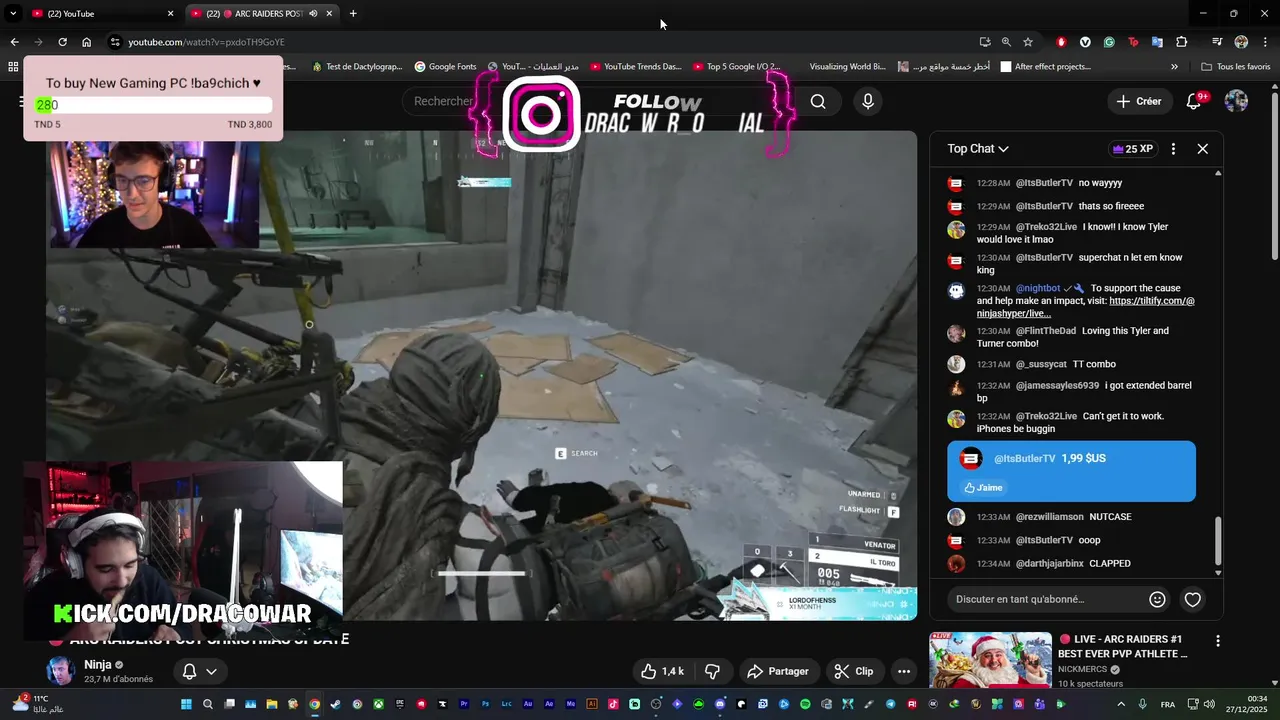Expand the hidden bookmarks overflow chevron
Viewport: 1280px width, 720px height.
coord(1174,67)
